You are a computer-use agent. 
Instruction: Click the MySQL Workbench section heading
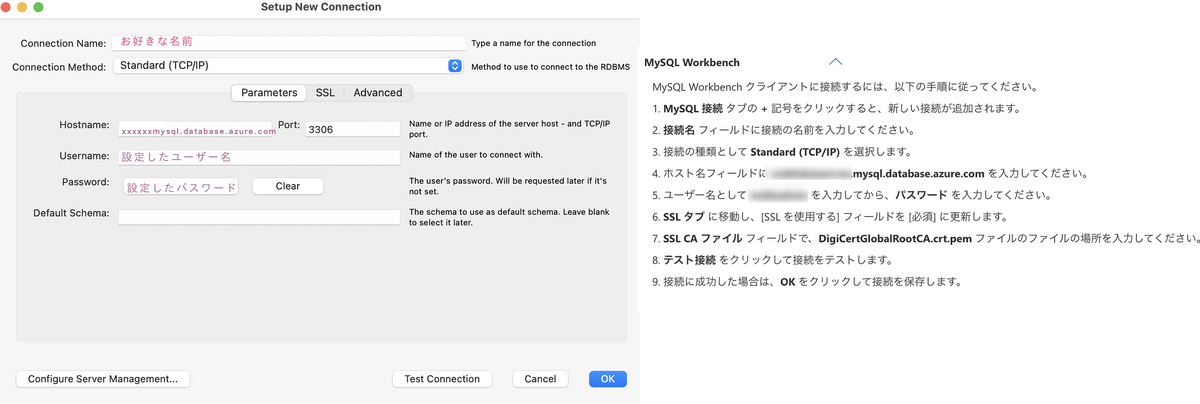pyautogui.click(x=691, y=62)
